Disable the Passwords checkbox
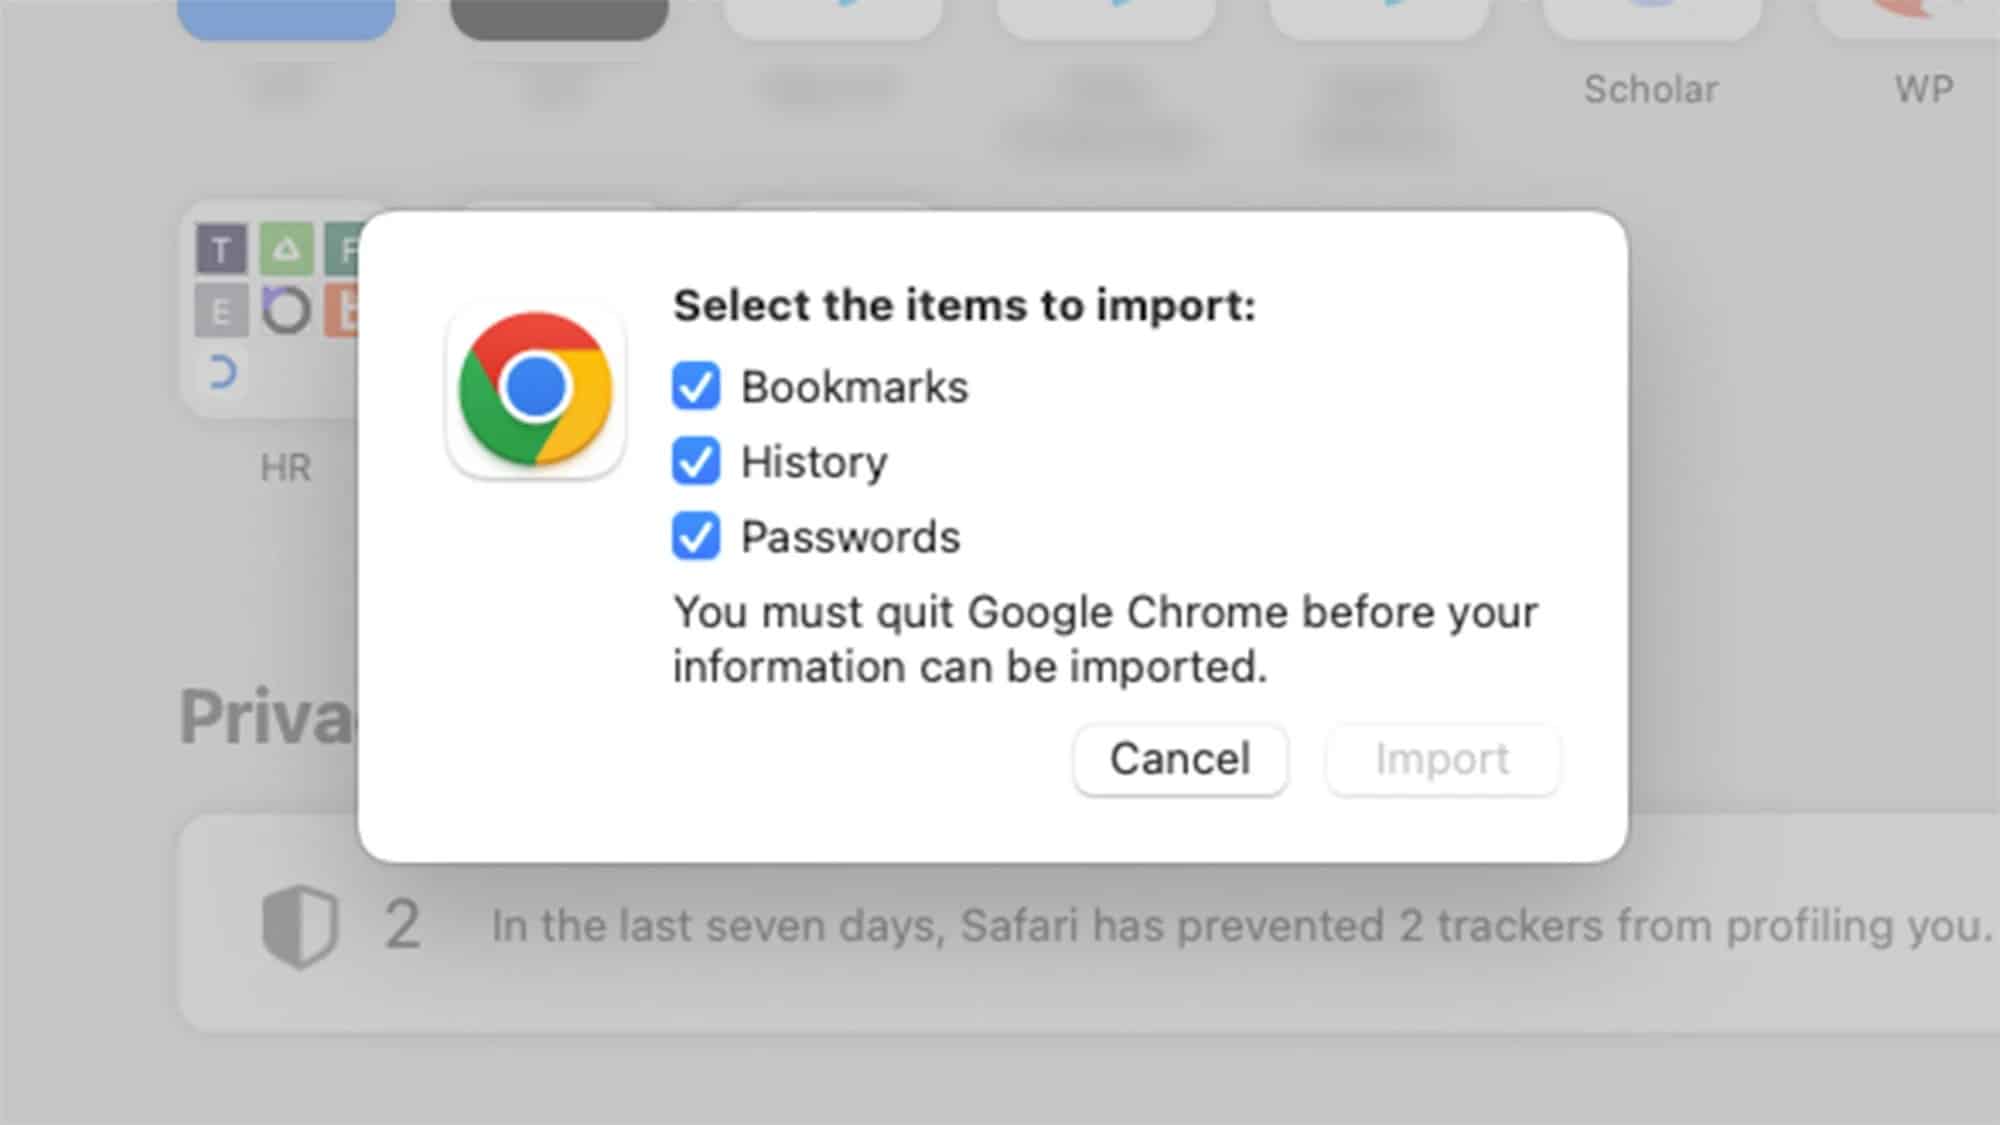 [x=696, y=537]
